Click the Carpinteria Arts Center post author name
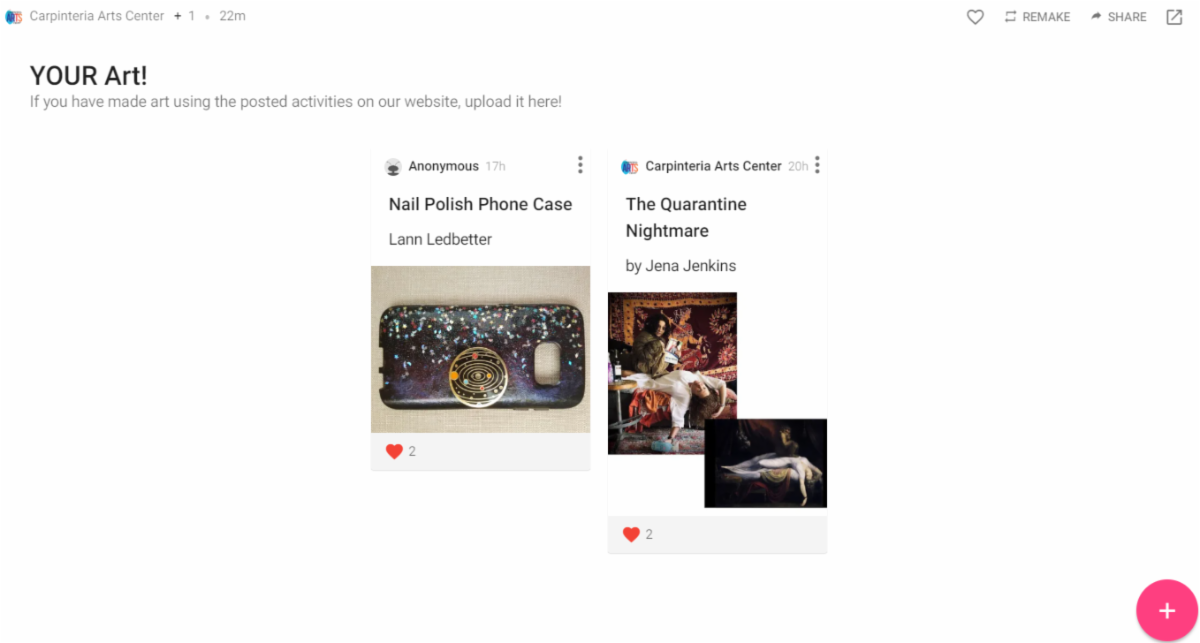Screen dimensions: 1200x643 tap(713, 166)
